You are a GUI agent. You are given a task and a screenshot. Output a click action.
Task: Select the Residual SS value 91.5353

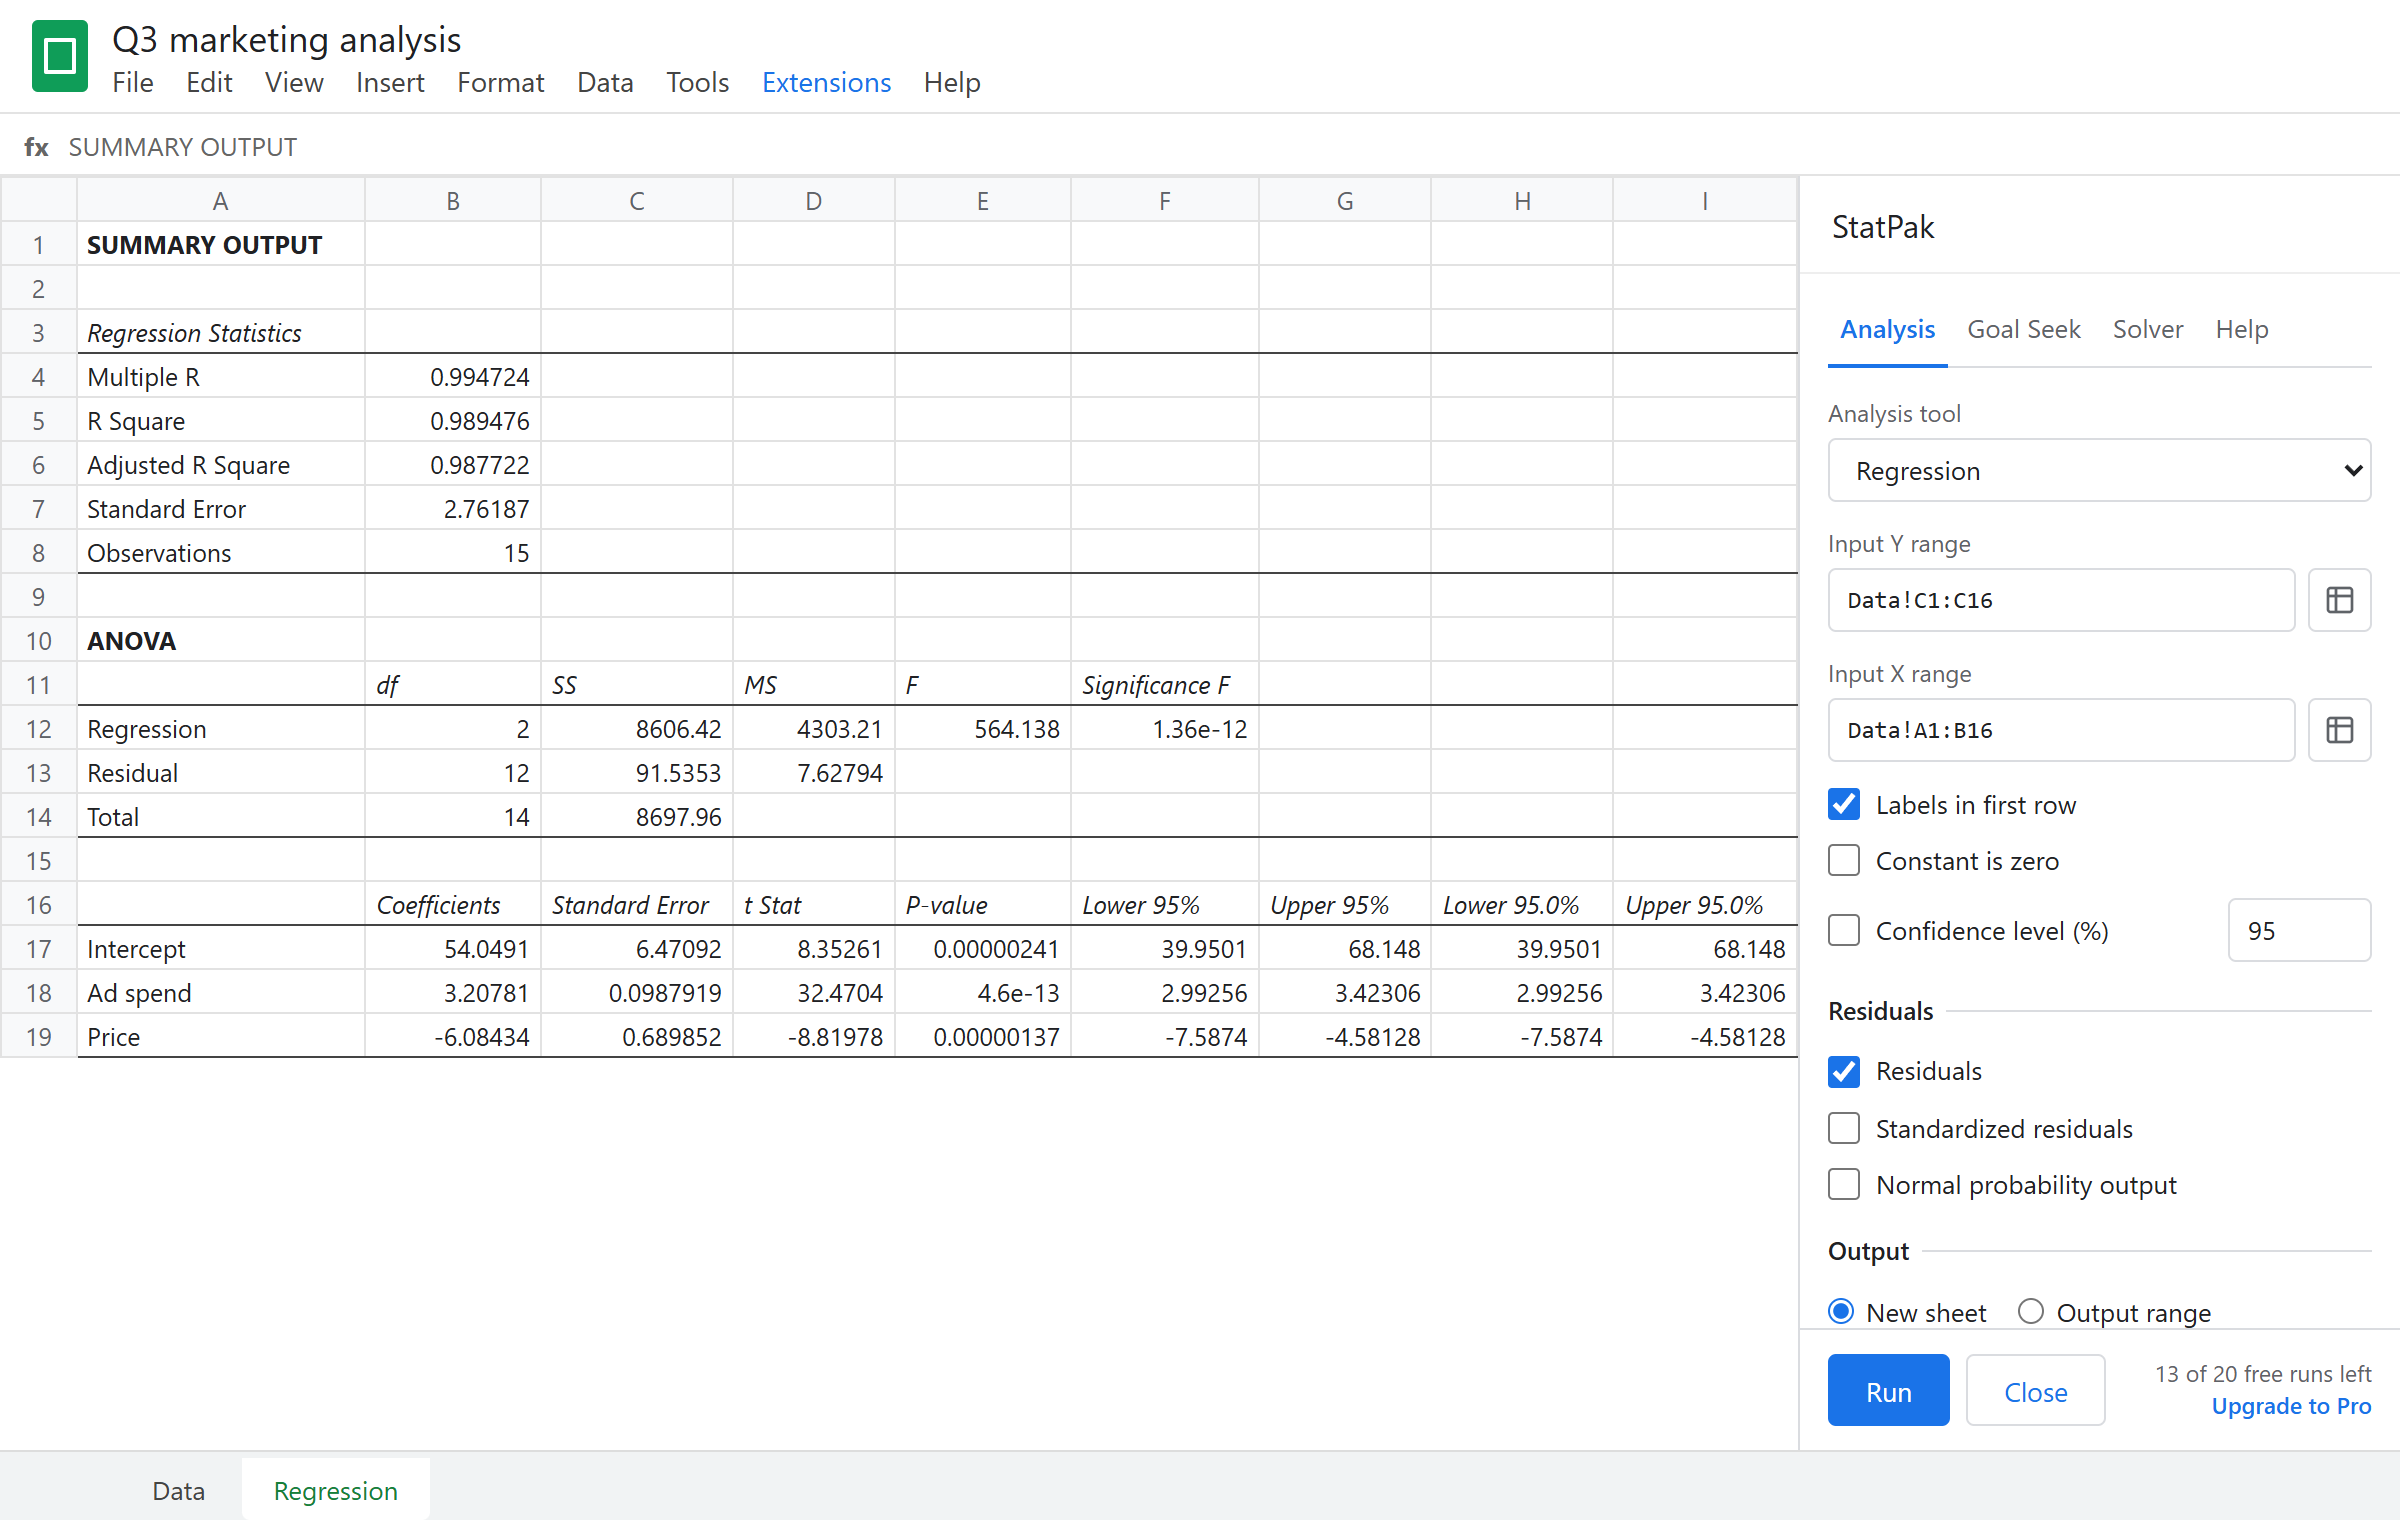(637, 773)
